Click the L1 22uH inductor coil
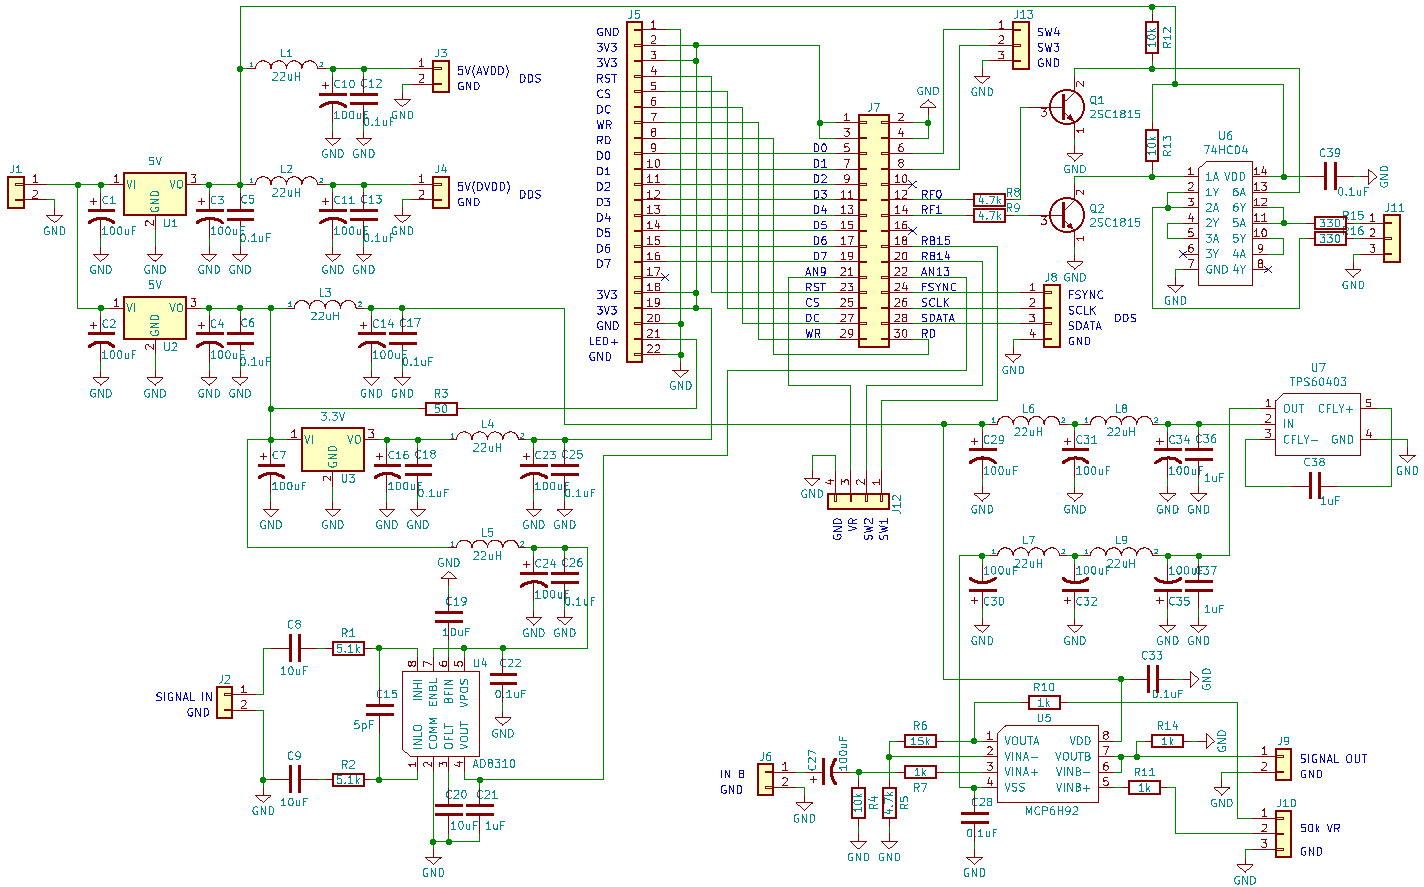The height and width of the screenshot is (887, 1424). pyautogui.click(x=286, y=67)
